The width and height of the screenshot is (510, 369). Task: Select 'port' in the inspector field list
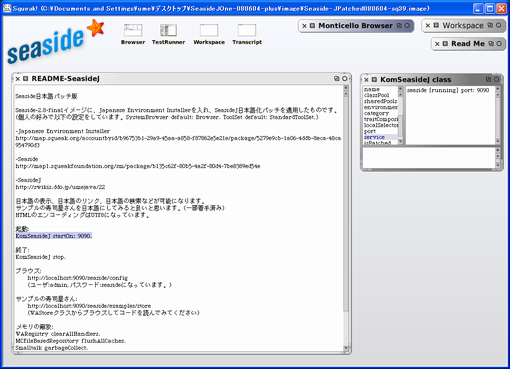[370, 131]
